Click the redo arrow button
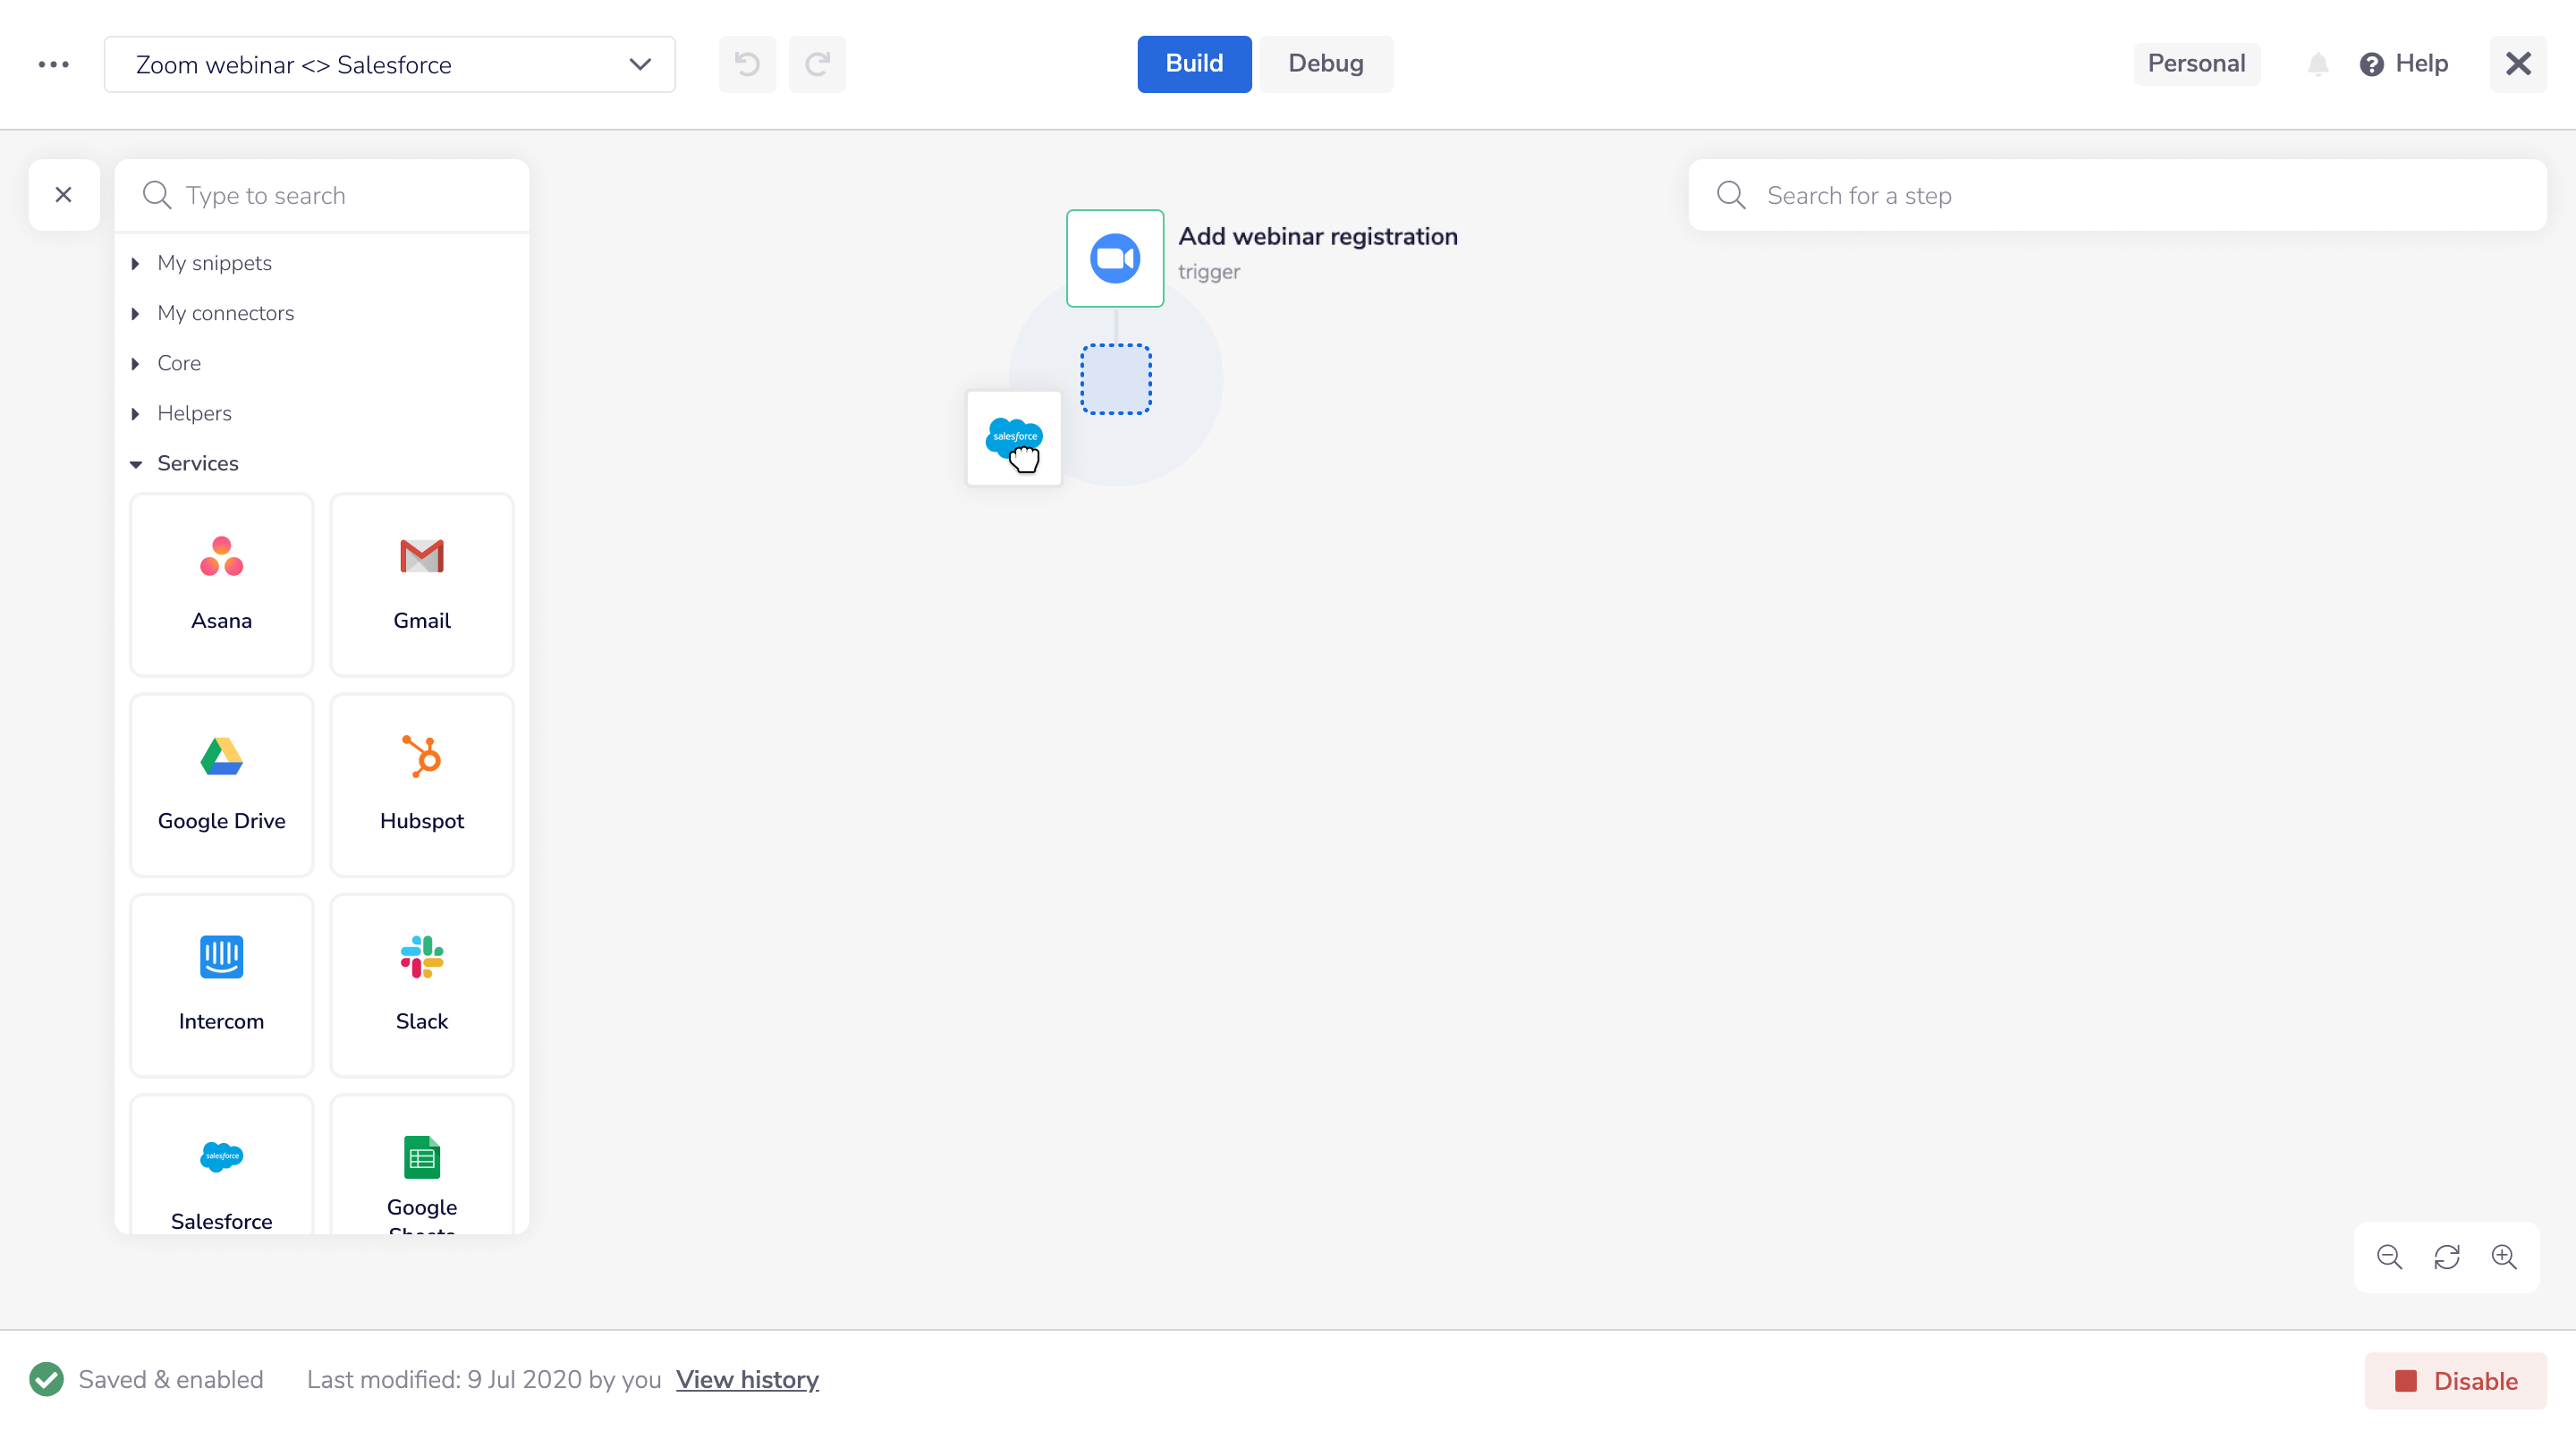Image resolution: width=2576 pixels, height=1431 pixels. 817,64
